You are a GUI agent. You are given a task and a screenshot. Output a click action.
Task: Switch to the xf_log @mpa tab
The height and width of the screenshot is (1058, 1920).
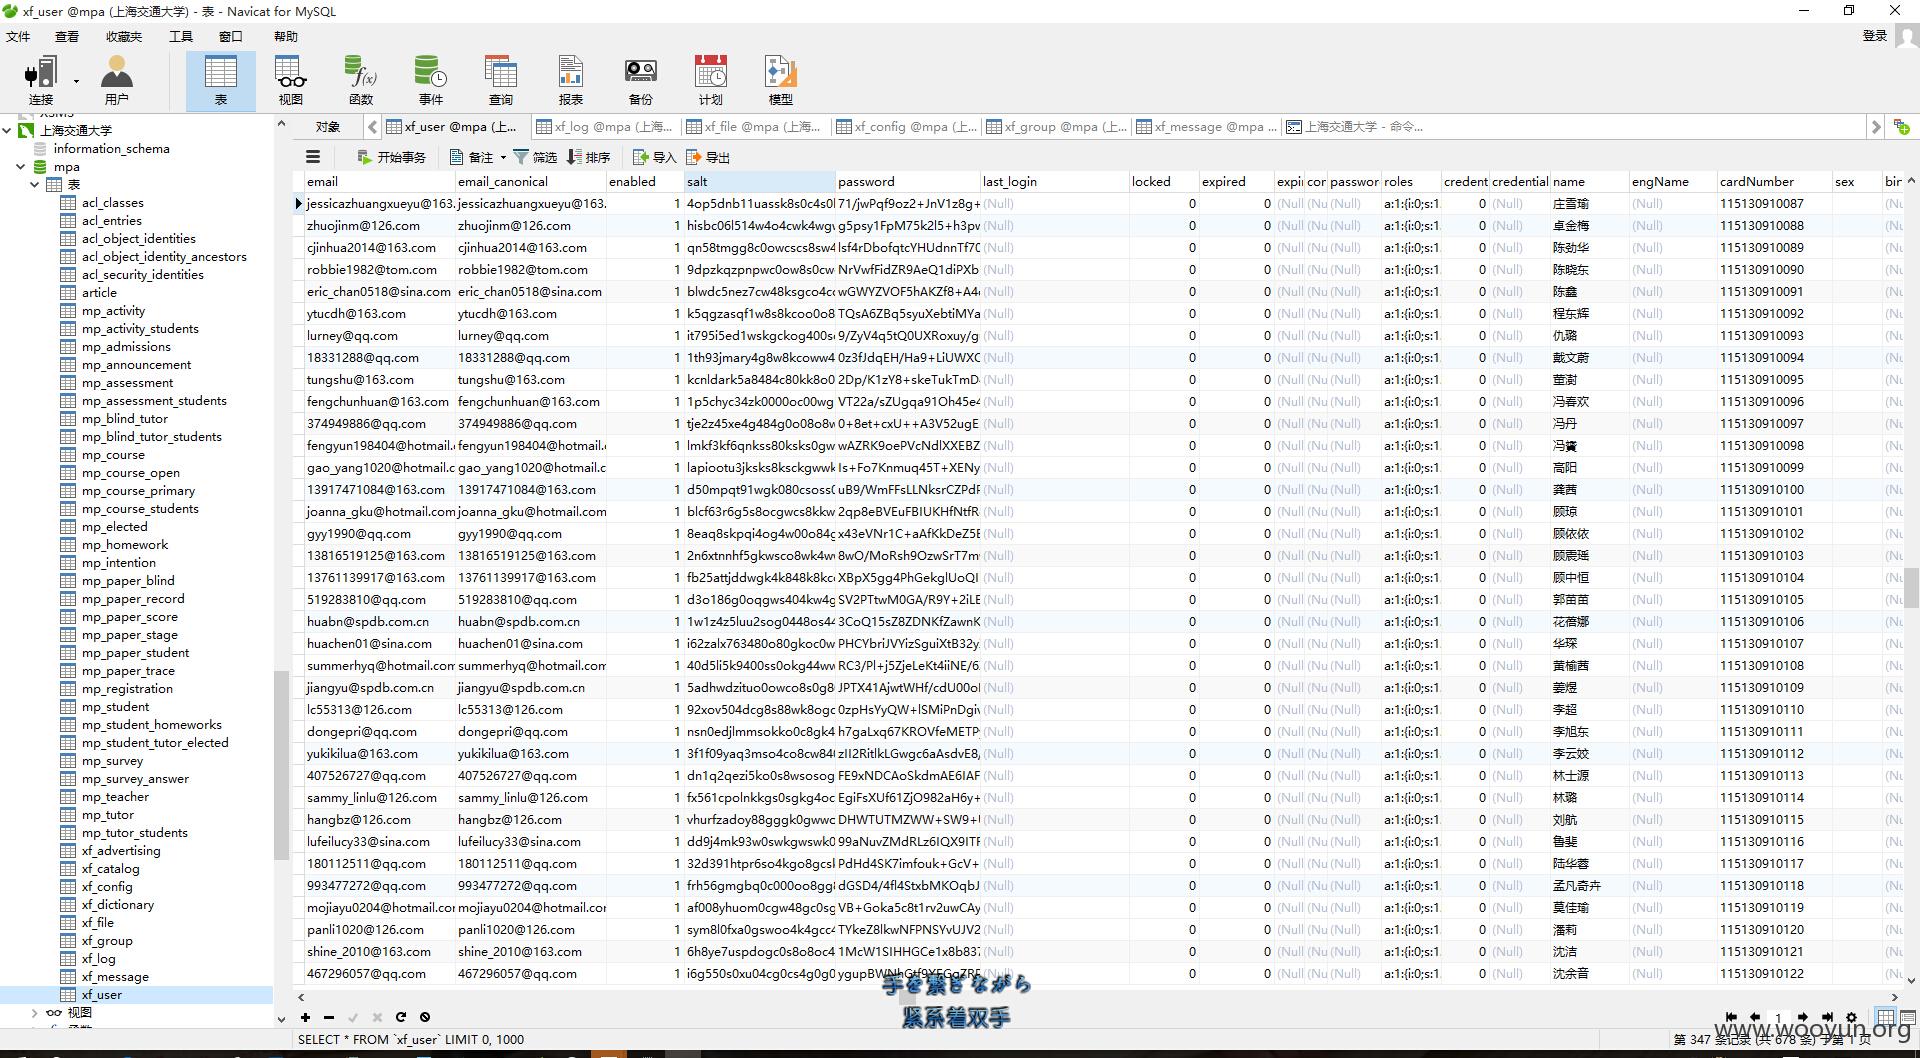(605, 127)
